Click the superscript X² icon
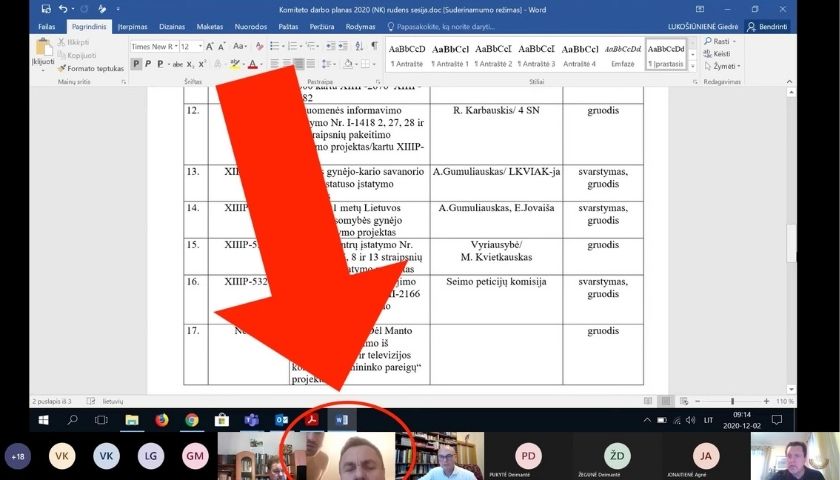Screen dimensions: 840x480 (x=200, y=65)
